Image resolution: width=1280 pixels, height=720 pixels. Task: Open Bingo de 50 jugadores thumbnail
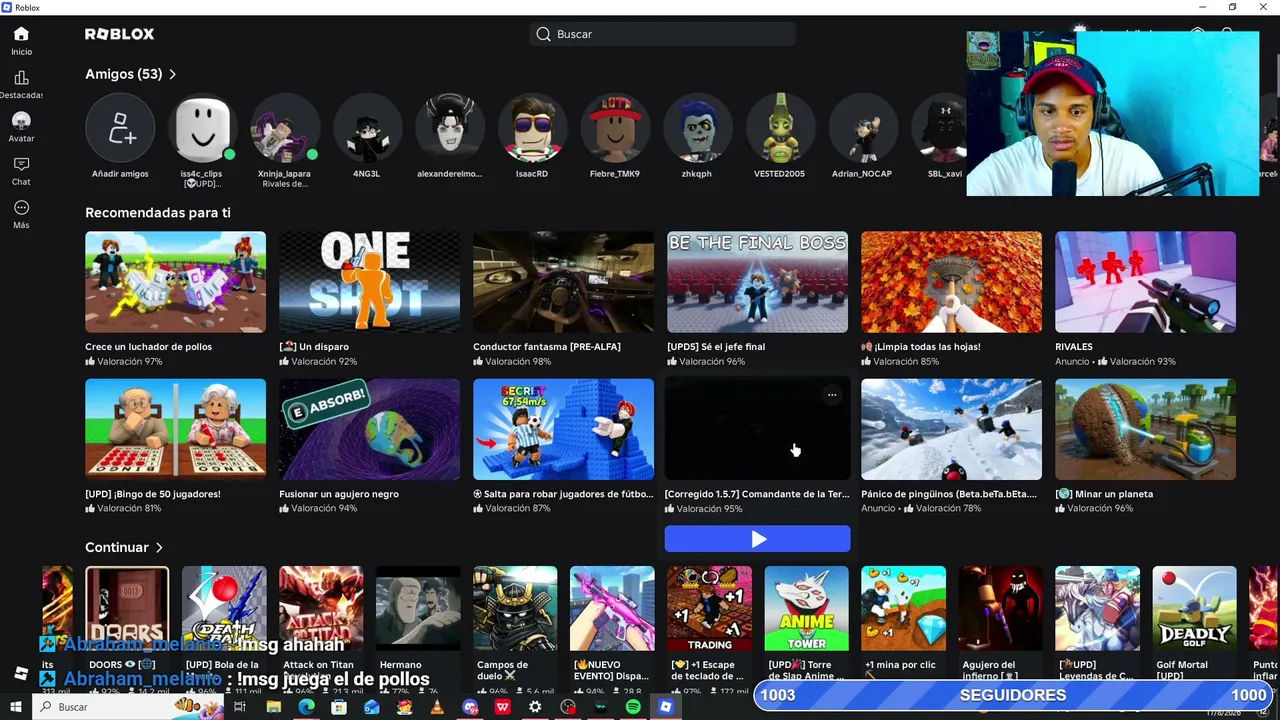pos(176,429)
